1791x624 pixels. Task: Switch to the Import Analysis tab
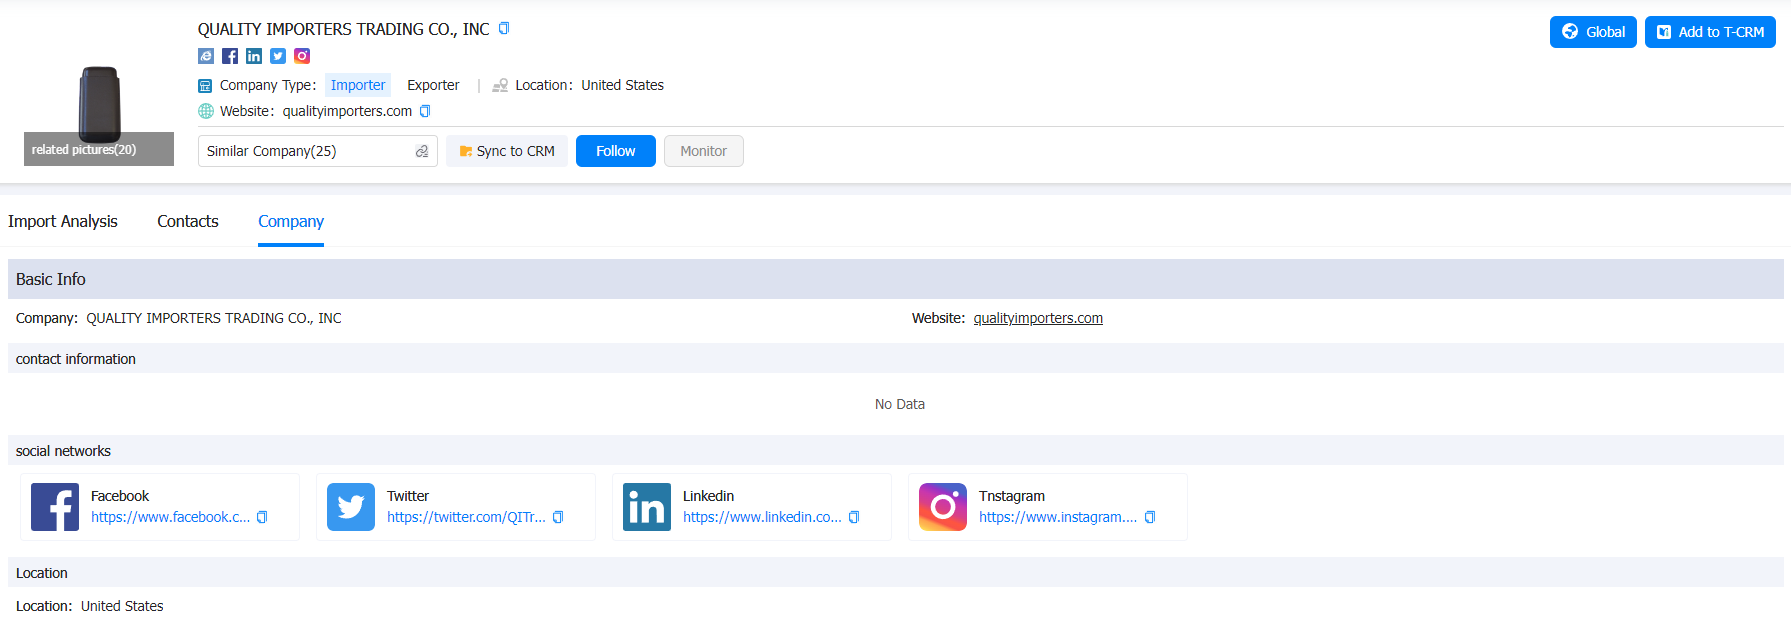coord(63,221)
